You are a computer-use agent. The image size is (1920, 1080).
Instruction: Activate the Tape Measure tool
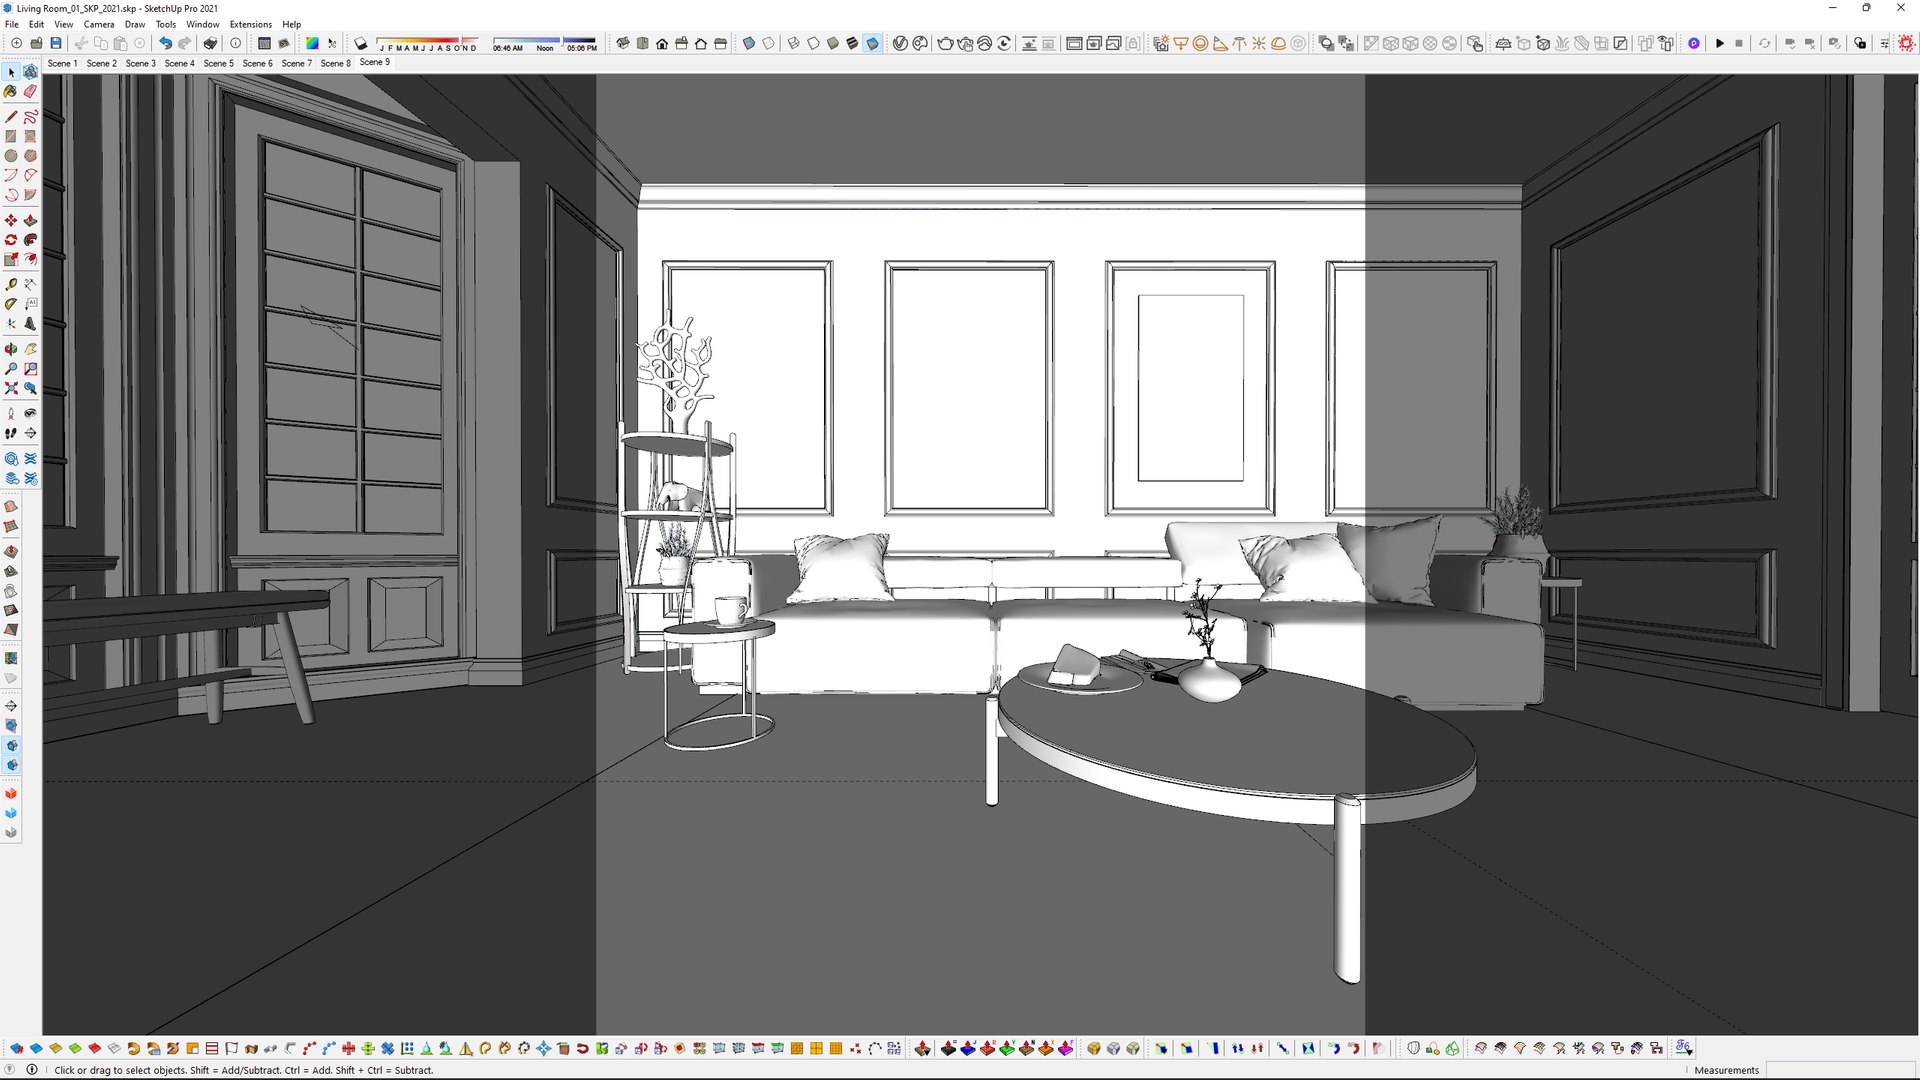pyautogui.click(x=11, y=285)
